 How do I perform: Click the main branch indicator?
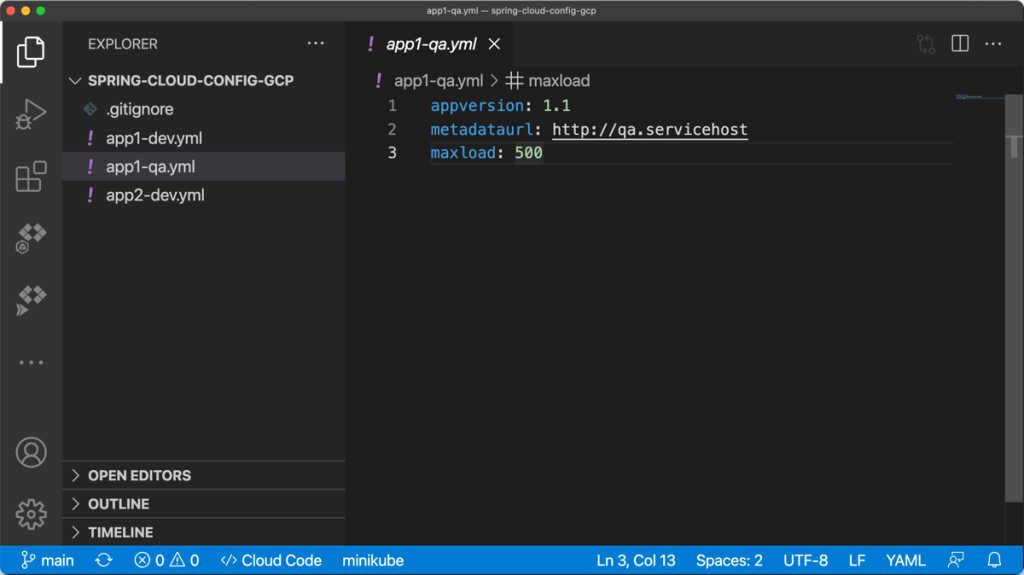click(48, 560)
